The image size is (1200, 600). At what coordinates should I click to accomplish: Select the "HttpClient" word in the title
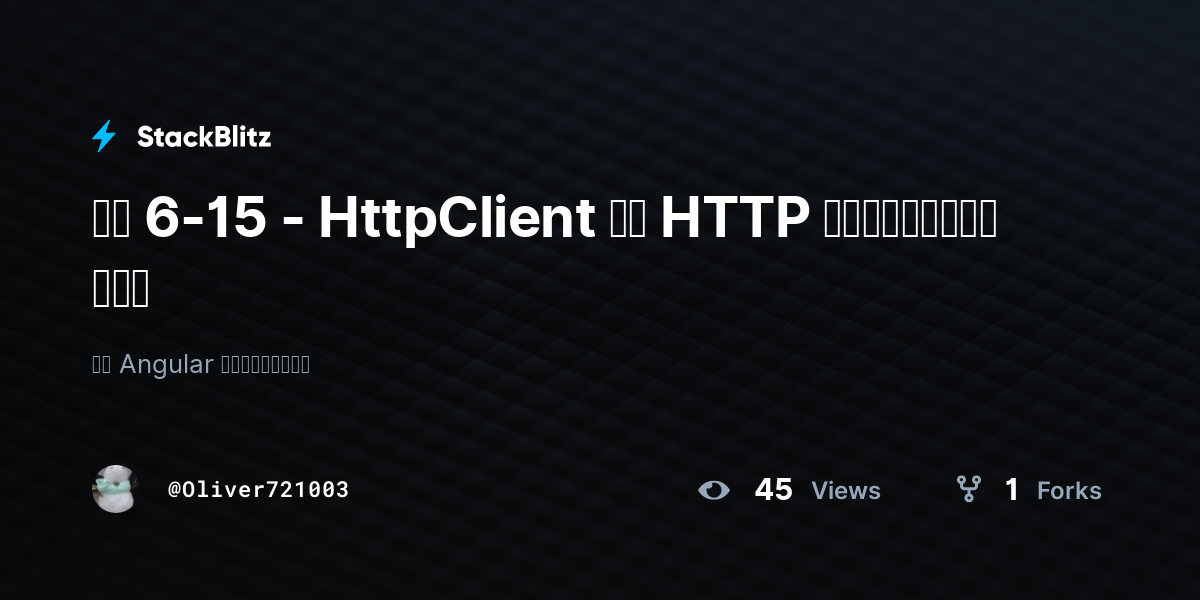point(457,220)
